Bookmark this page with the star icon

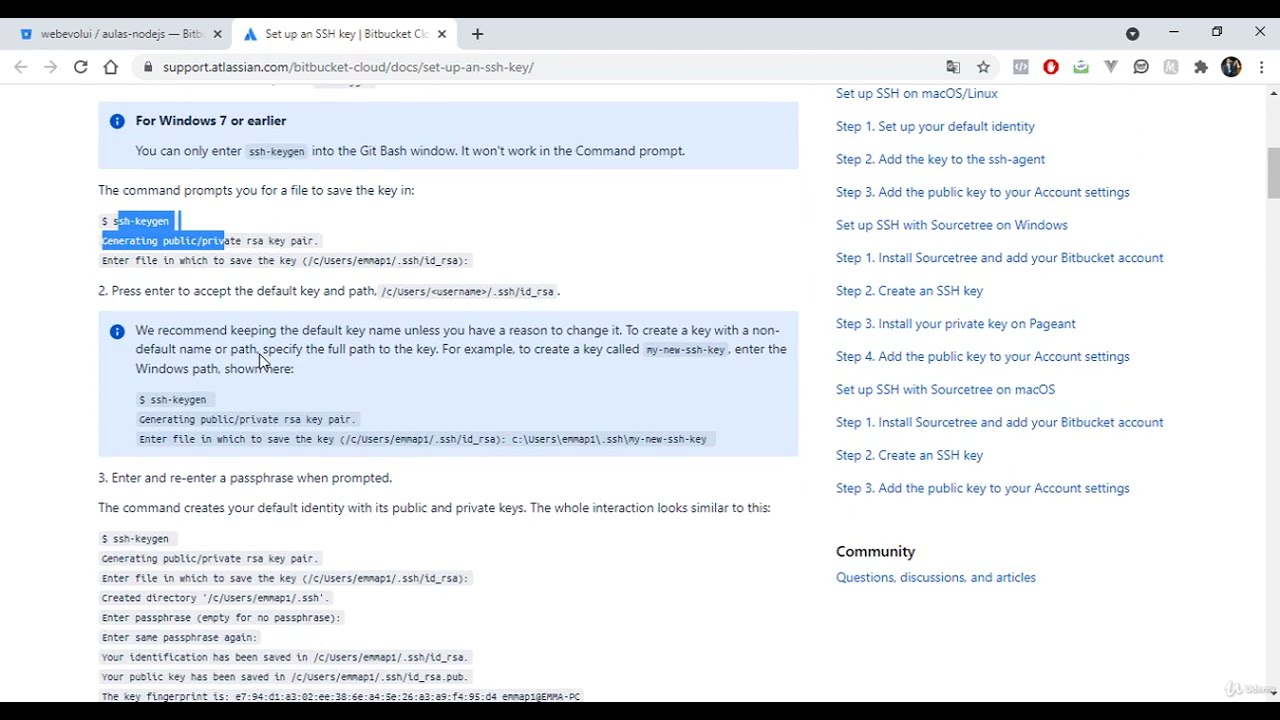pos(983,67)
